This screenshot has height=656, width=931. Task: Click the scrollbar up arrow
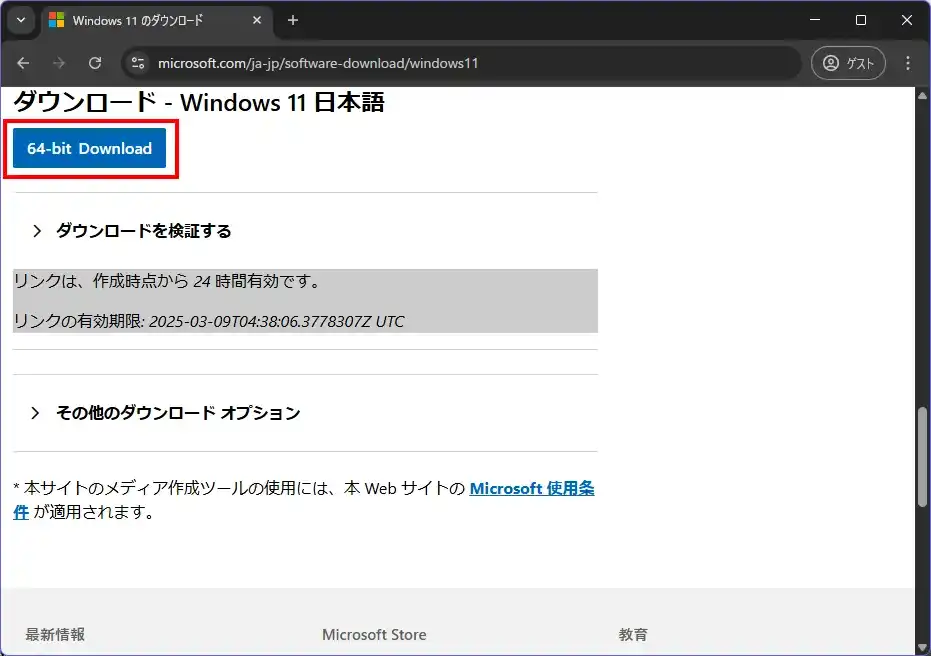[922, 94]
